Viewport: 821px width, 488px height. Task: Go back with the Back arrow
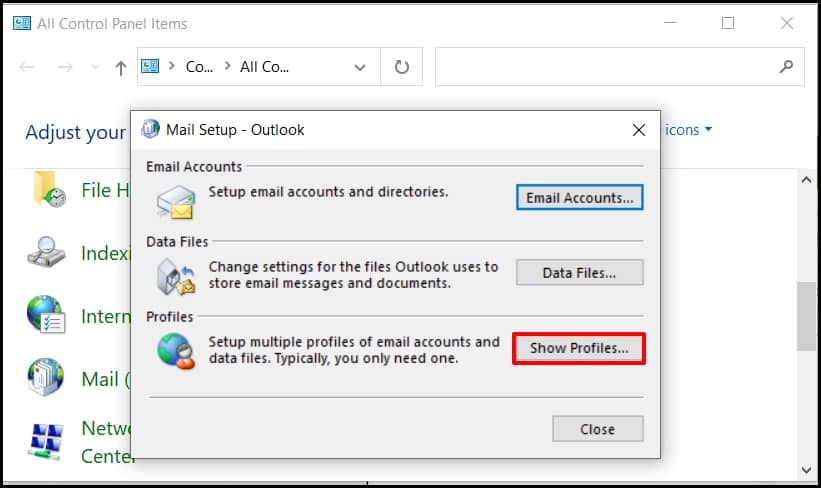[26, 67]
